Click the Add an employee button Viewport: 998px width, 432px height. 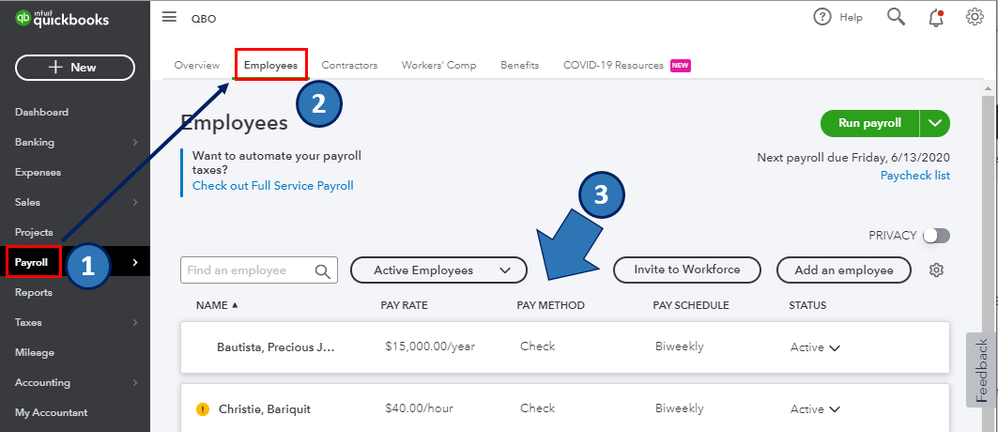843,270
